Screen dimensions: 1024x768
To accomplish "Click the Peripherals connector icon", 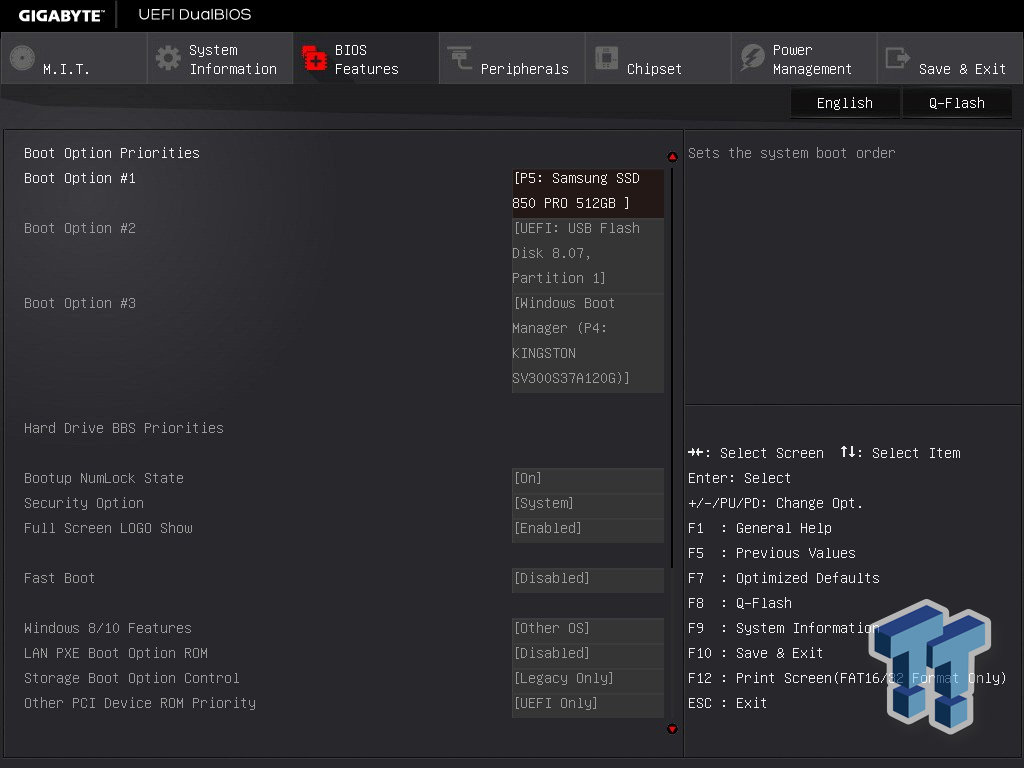I will 460,58.
